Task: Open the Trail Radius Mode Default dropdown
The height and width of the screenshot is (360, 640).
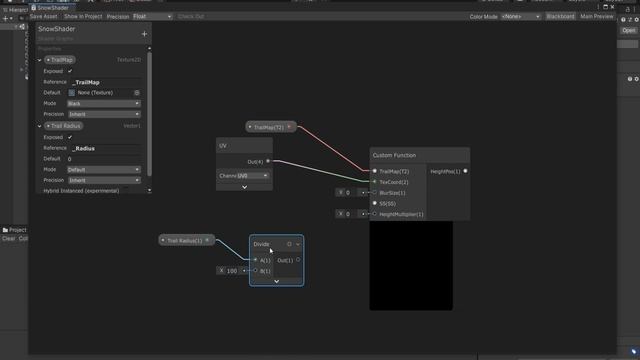Action: pos(104,169)
